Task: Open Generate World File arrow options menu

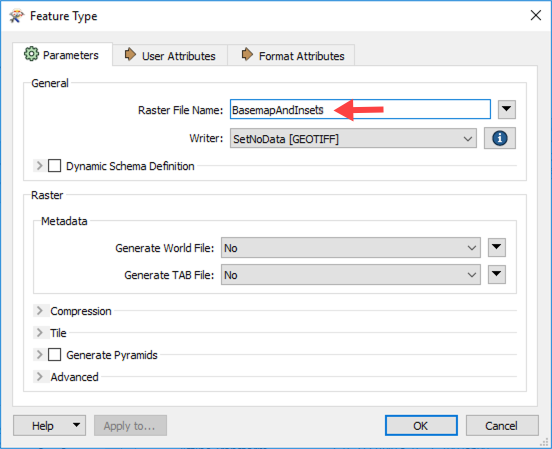Action: pos(497,248)
